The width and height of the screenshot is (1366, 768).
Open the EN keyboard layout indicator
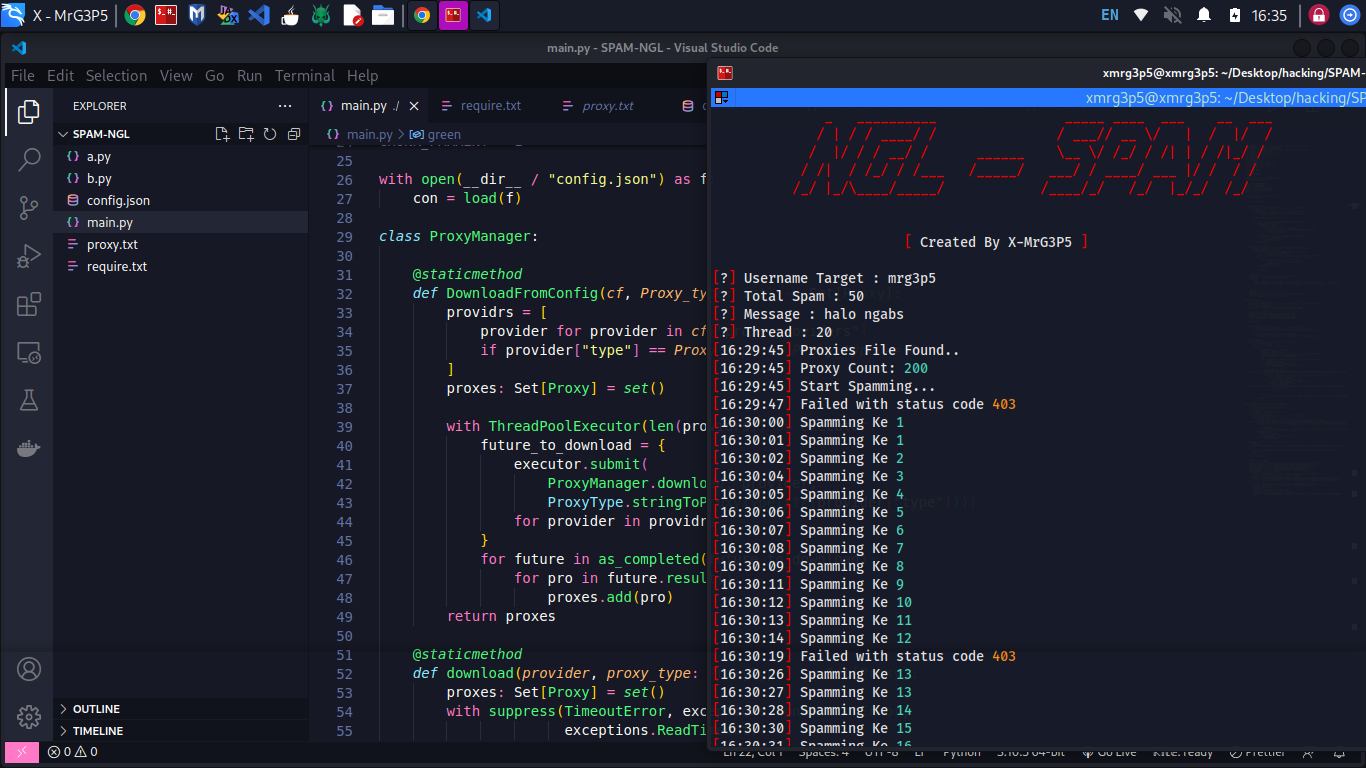click(x=1110, y=15)
